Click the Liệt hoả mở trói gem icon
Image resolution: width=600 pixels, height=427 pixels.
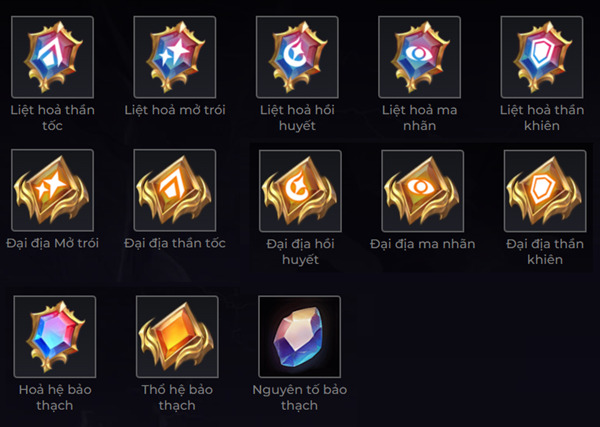(x=175, y=56)
